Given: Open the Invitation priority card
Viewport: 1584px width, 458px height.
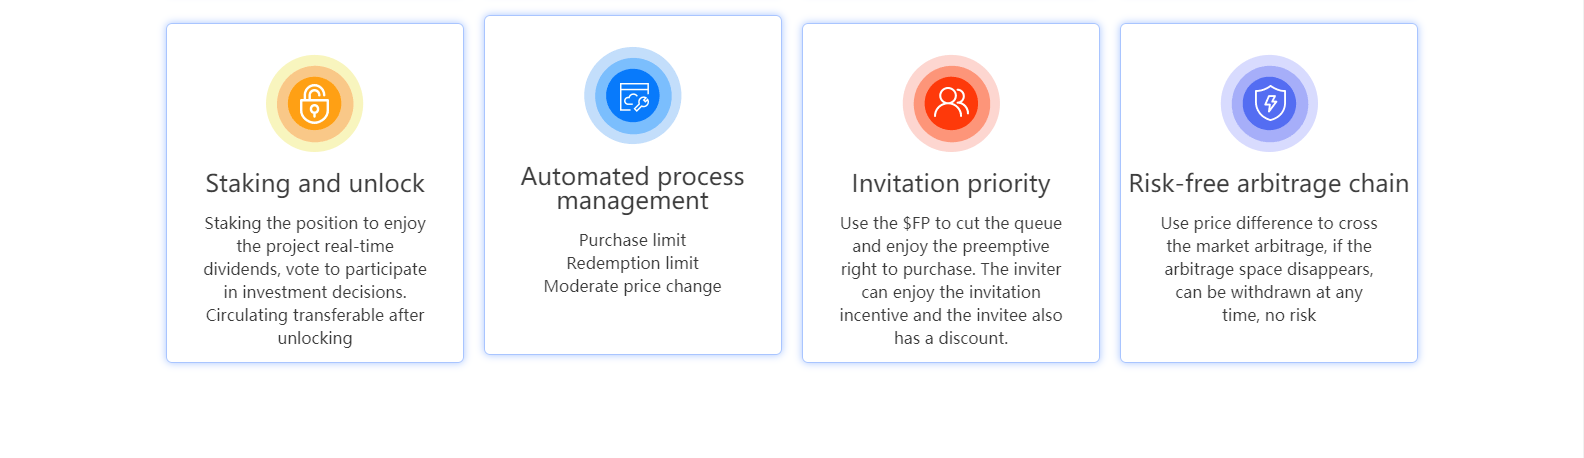Looking at the screenshot, I should coord(951,193).
